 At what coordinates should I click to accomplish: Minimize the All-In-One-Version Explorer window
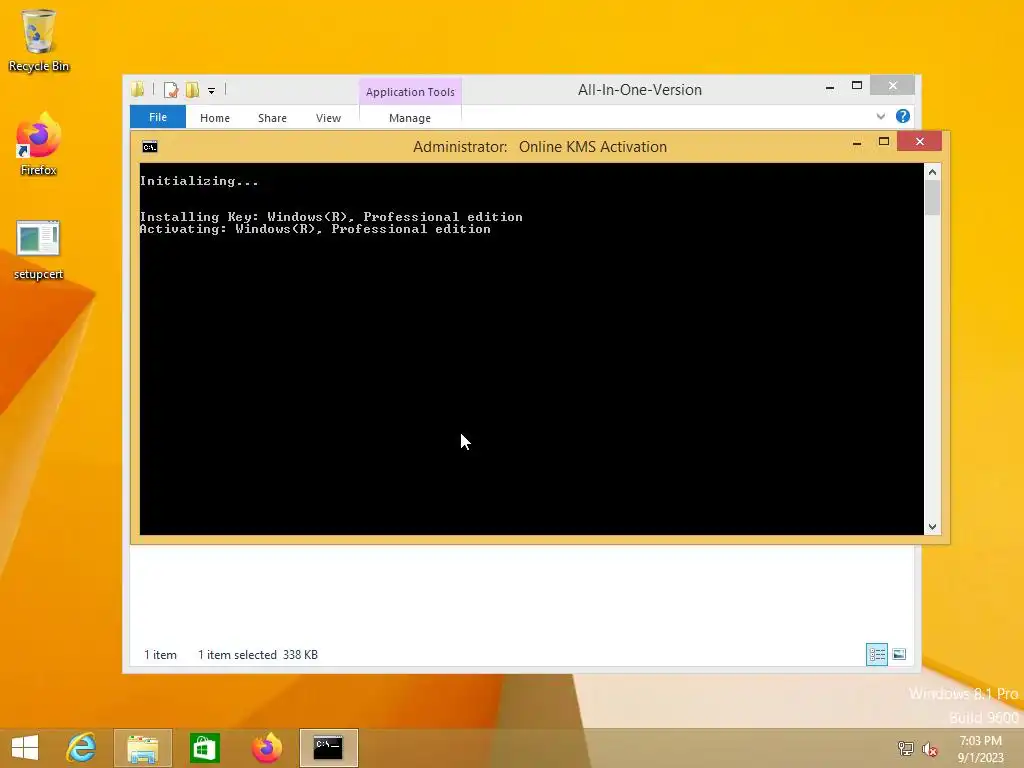[830, 87]
